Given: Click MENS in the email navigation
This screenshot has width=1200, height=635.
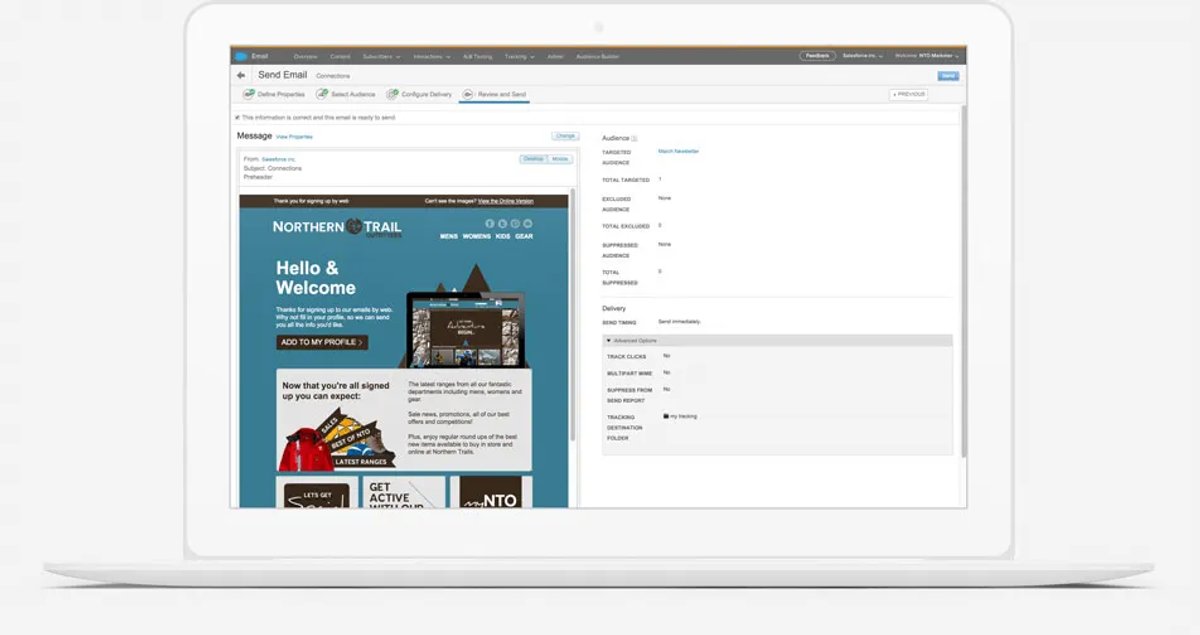Looking at the screenshot, I should (x=448, y=237).
